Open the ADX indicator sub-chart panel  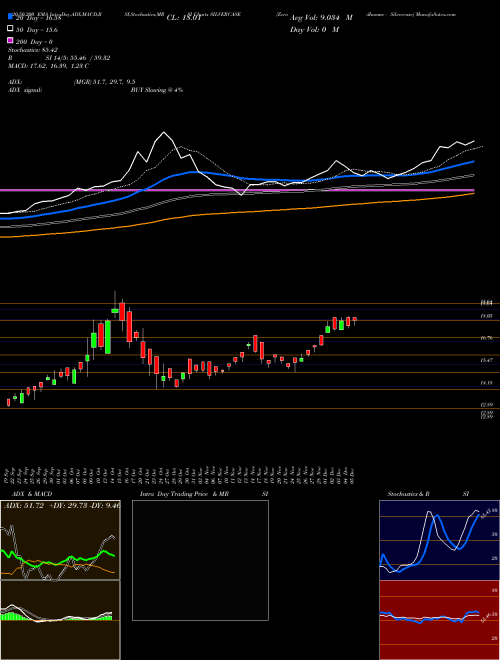click(60, 540)
